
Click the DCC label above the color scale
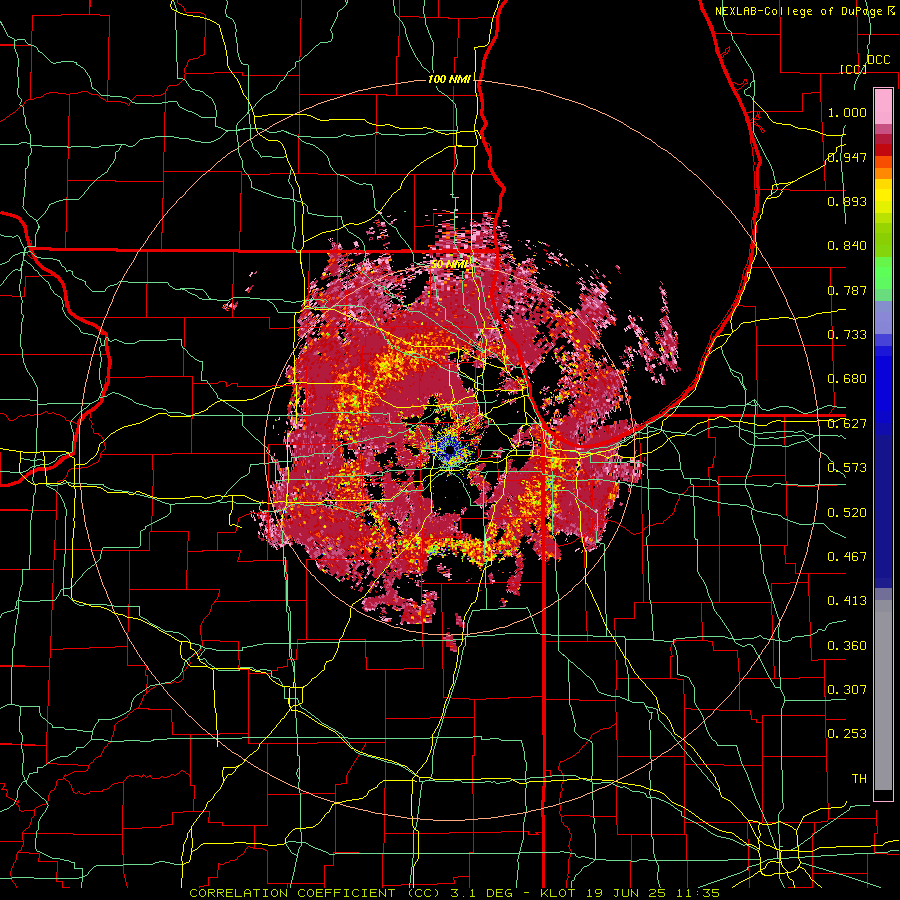pyautogui.click(x=878, y=60)
